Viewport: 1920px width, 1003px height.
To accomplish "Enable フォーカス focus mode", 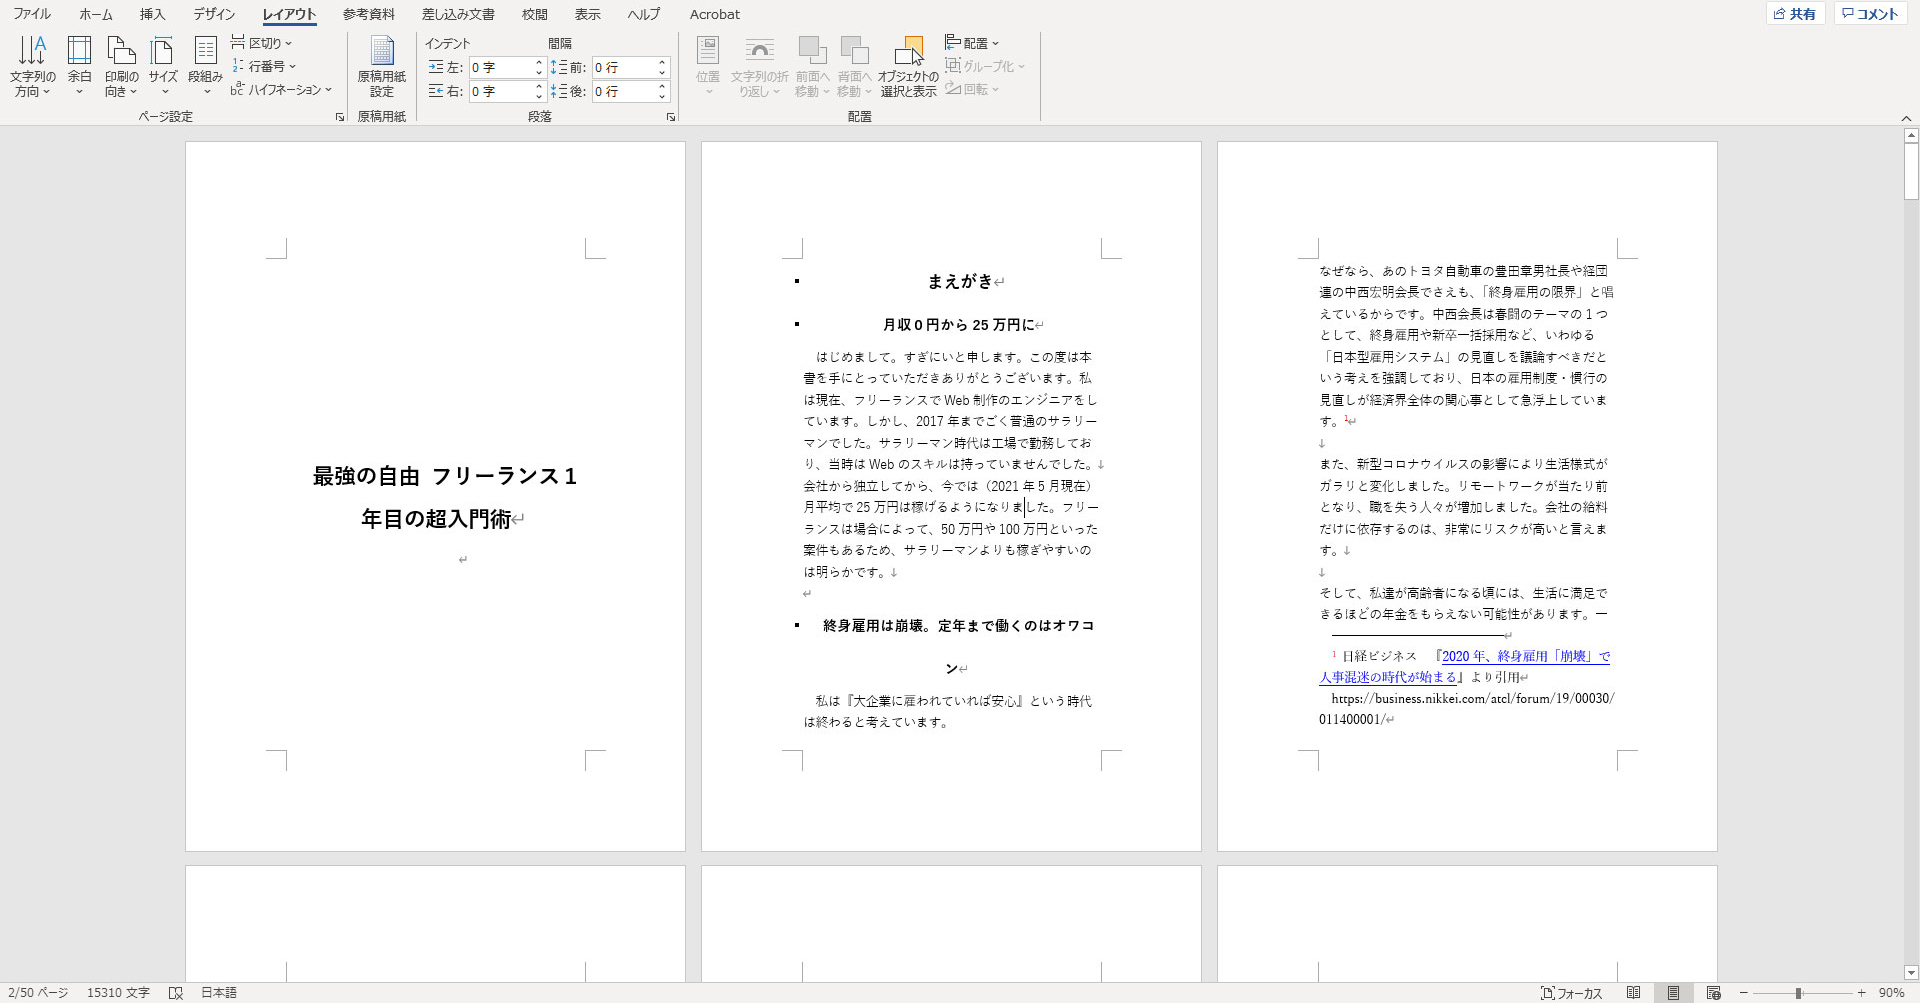I will tap(1572, 993).
